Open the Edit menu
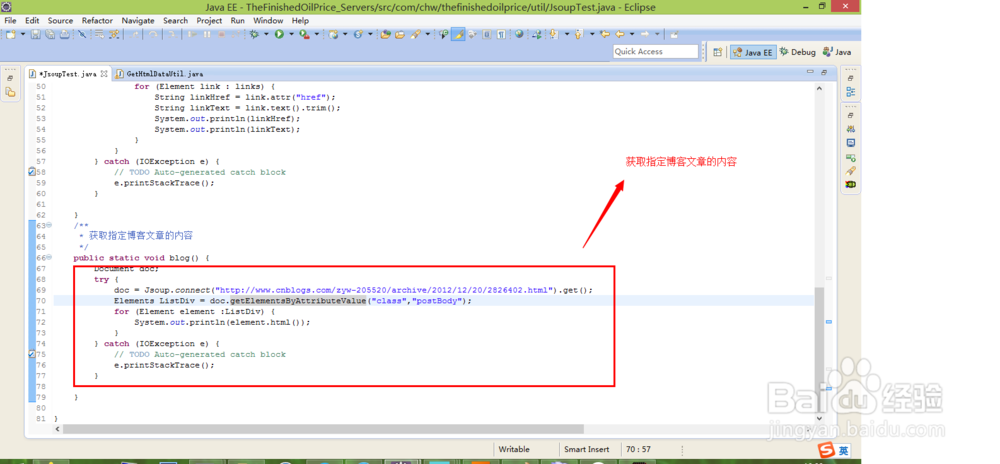The image size is (1000, 464). (x=32, y=20)
